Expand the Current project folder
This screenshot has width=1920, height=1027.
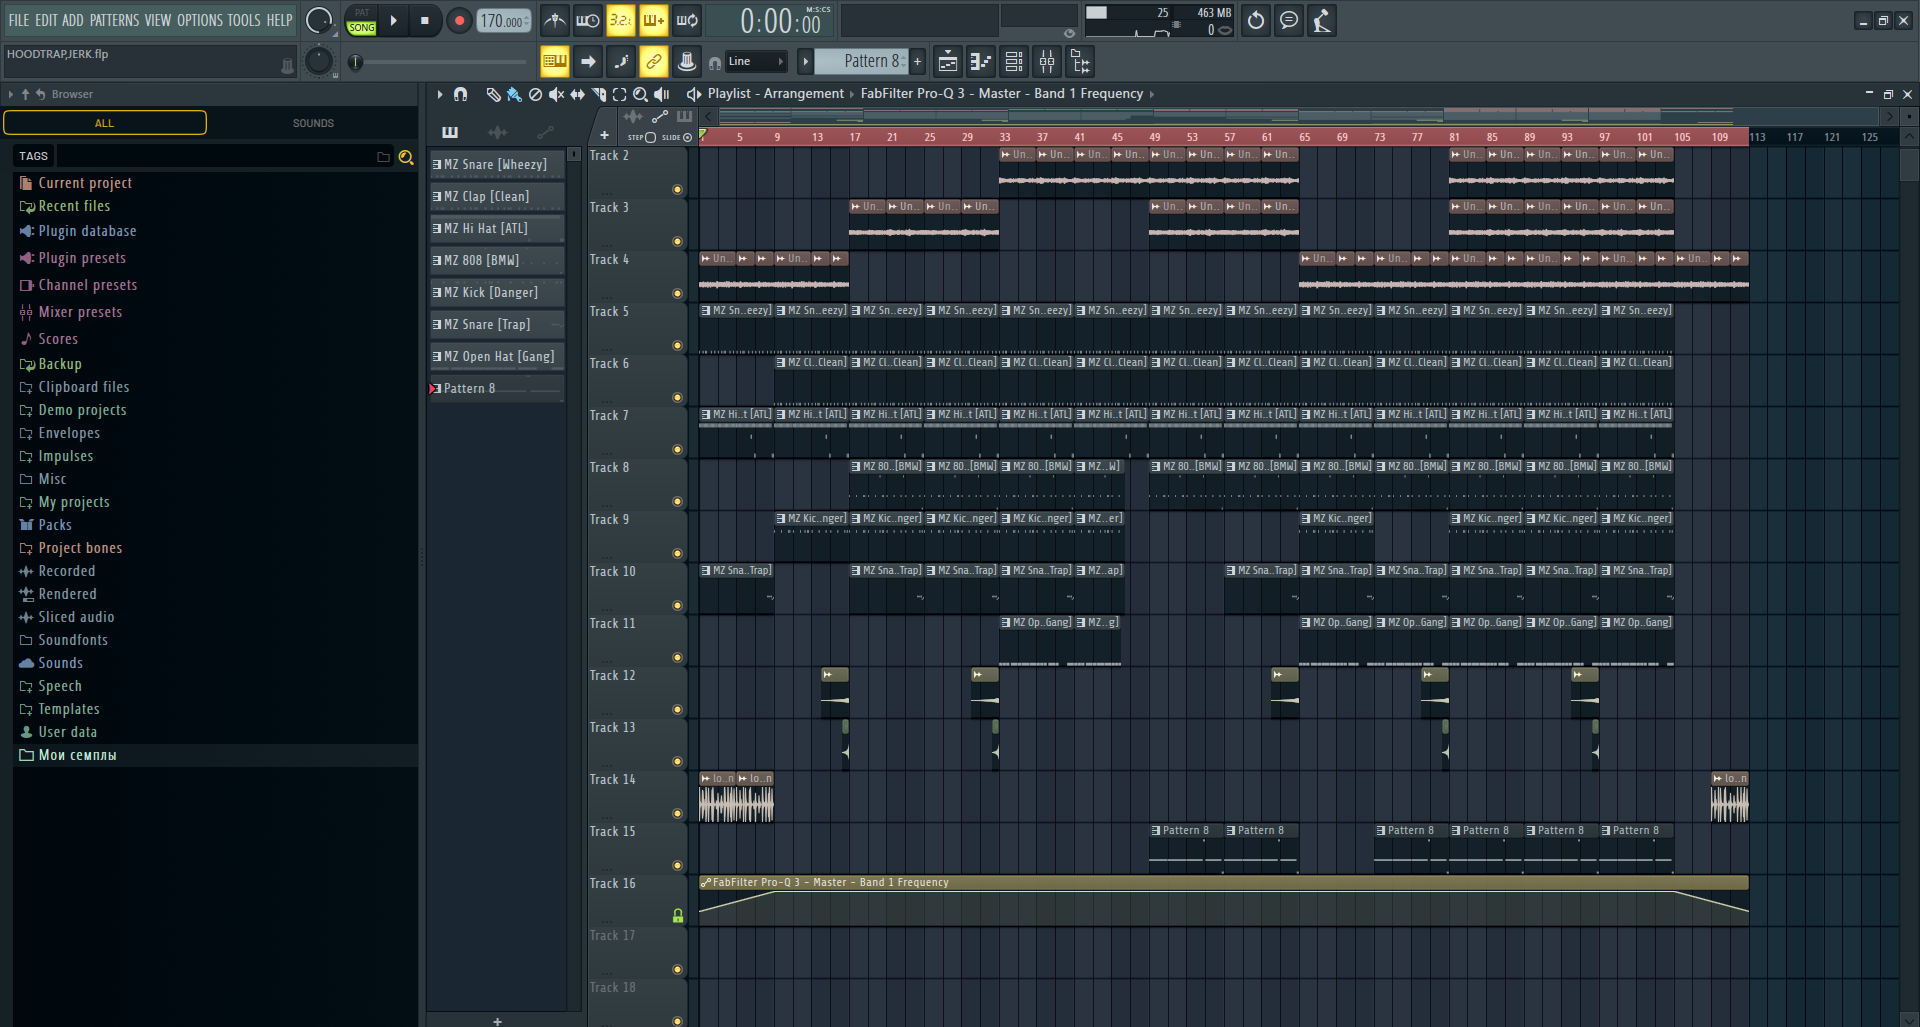85,183
